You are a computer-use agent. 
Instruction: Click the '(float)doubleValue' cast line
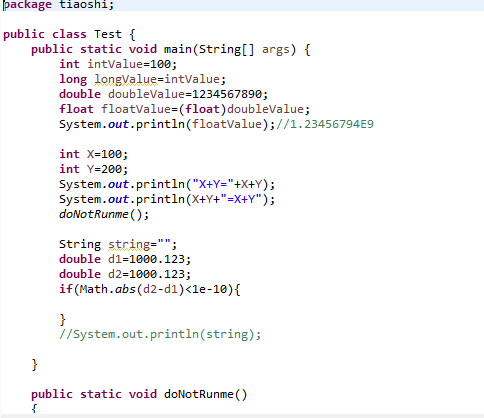click(x=184, y=109)
